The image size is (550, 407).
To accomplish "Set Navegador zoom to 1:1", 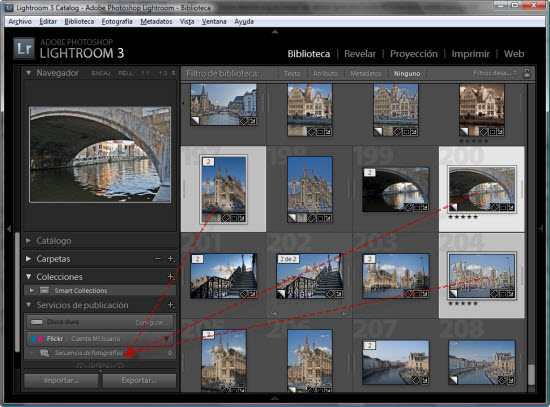I will click(145, 73).
